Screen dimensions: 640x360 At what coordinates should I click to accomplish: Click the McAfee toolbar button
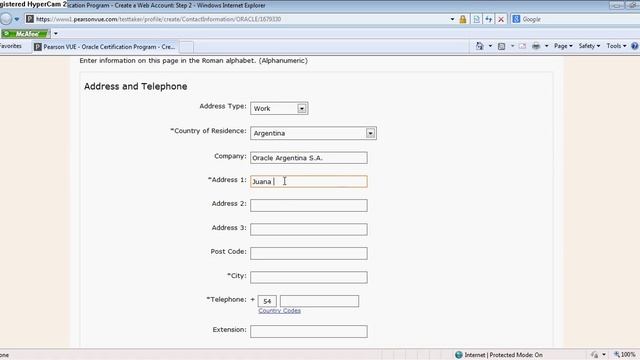click(x=25, y=33)
